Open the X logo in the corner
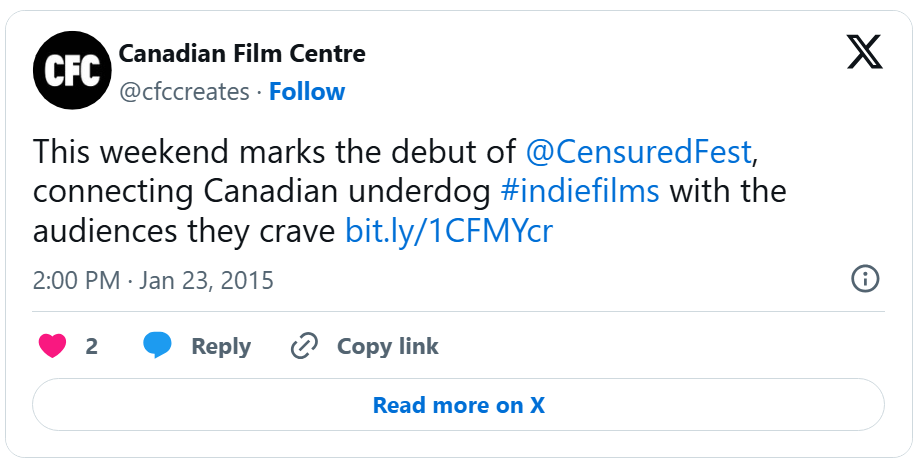916x462 pixels. tap(864, 53)
